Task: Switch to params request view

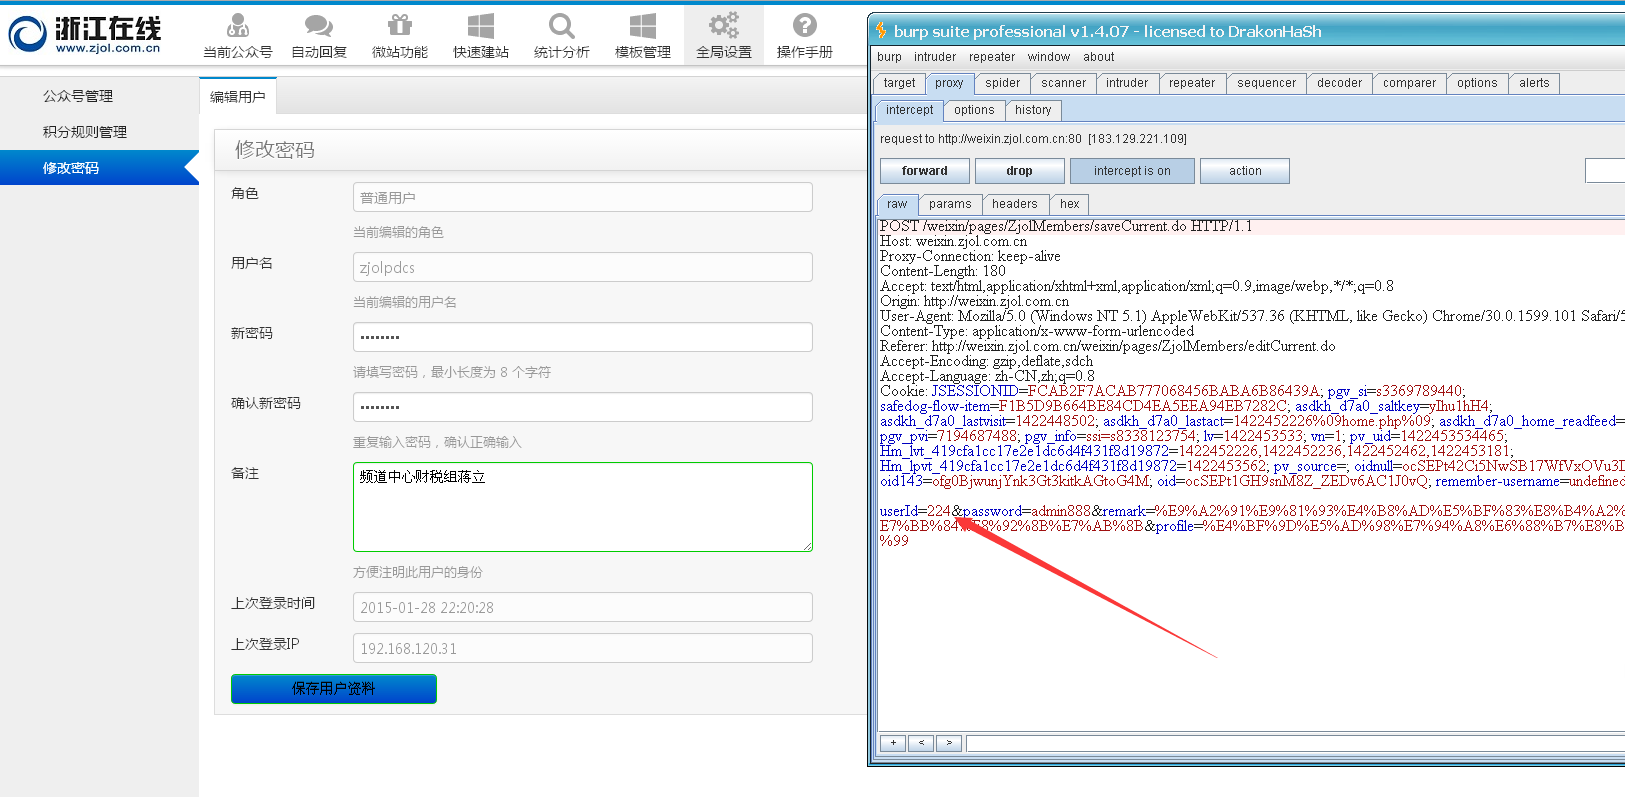Action: pyautogui.click(x=950, y=204)
